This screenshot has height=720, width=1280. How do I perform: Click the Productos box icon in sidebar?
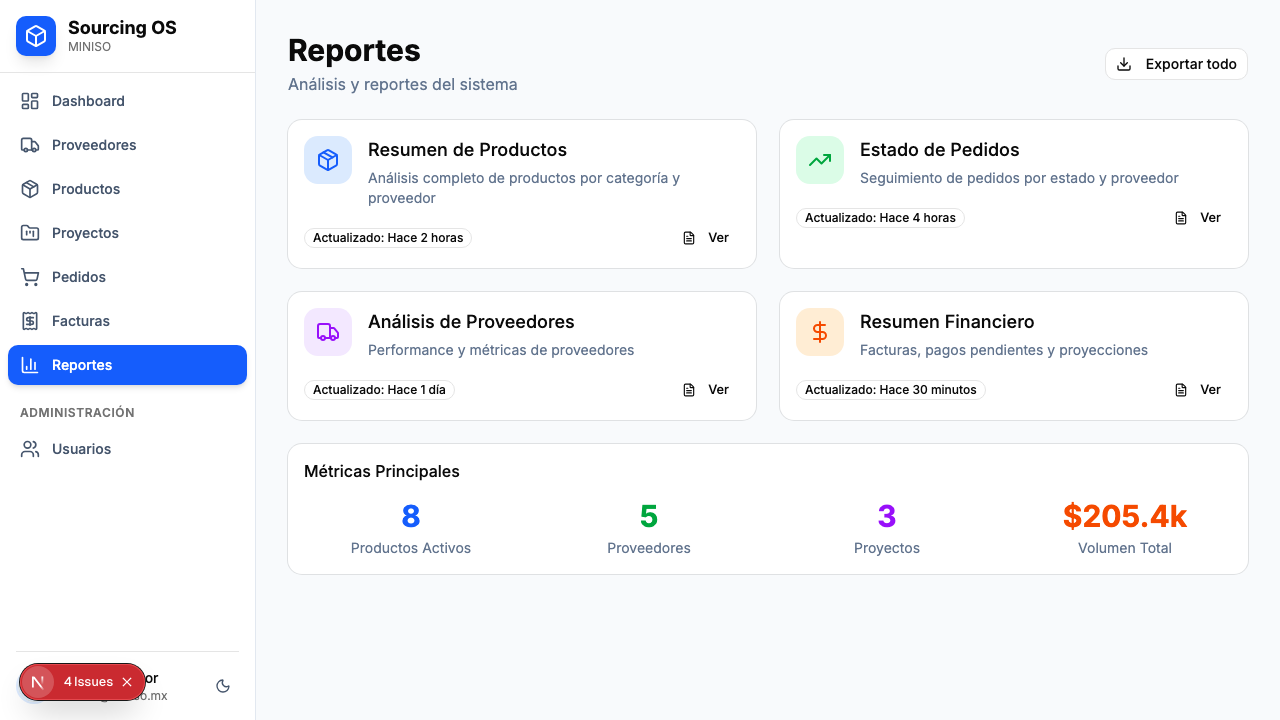coord(30,189)
